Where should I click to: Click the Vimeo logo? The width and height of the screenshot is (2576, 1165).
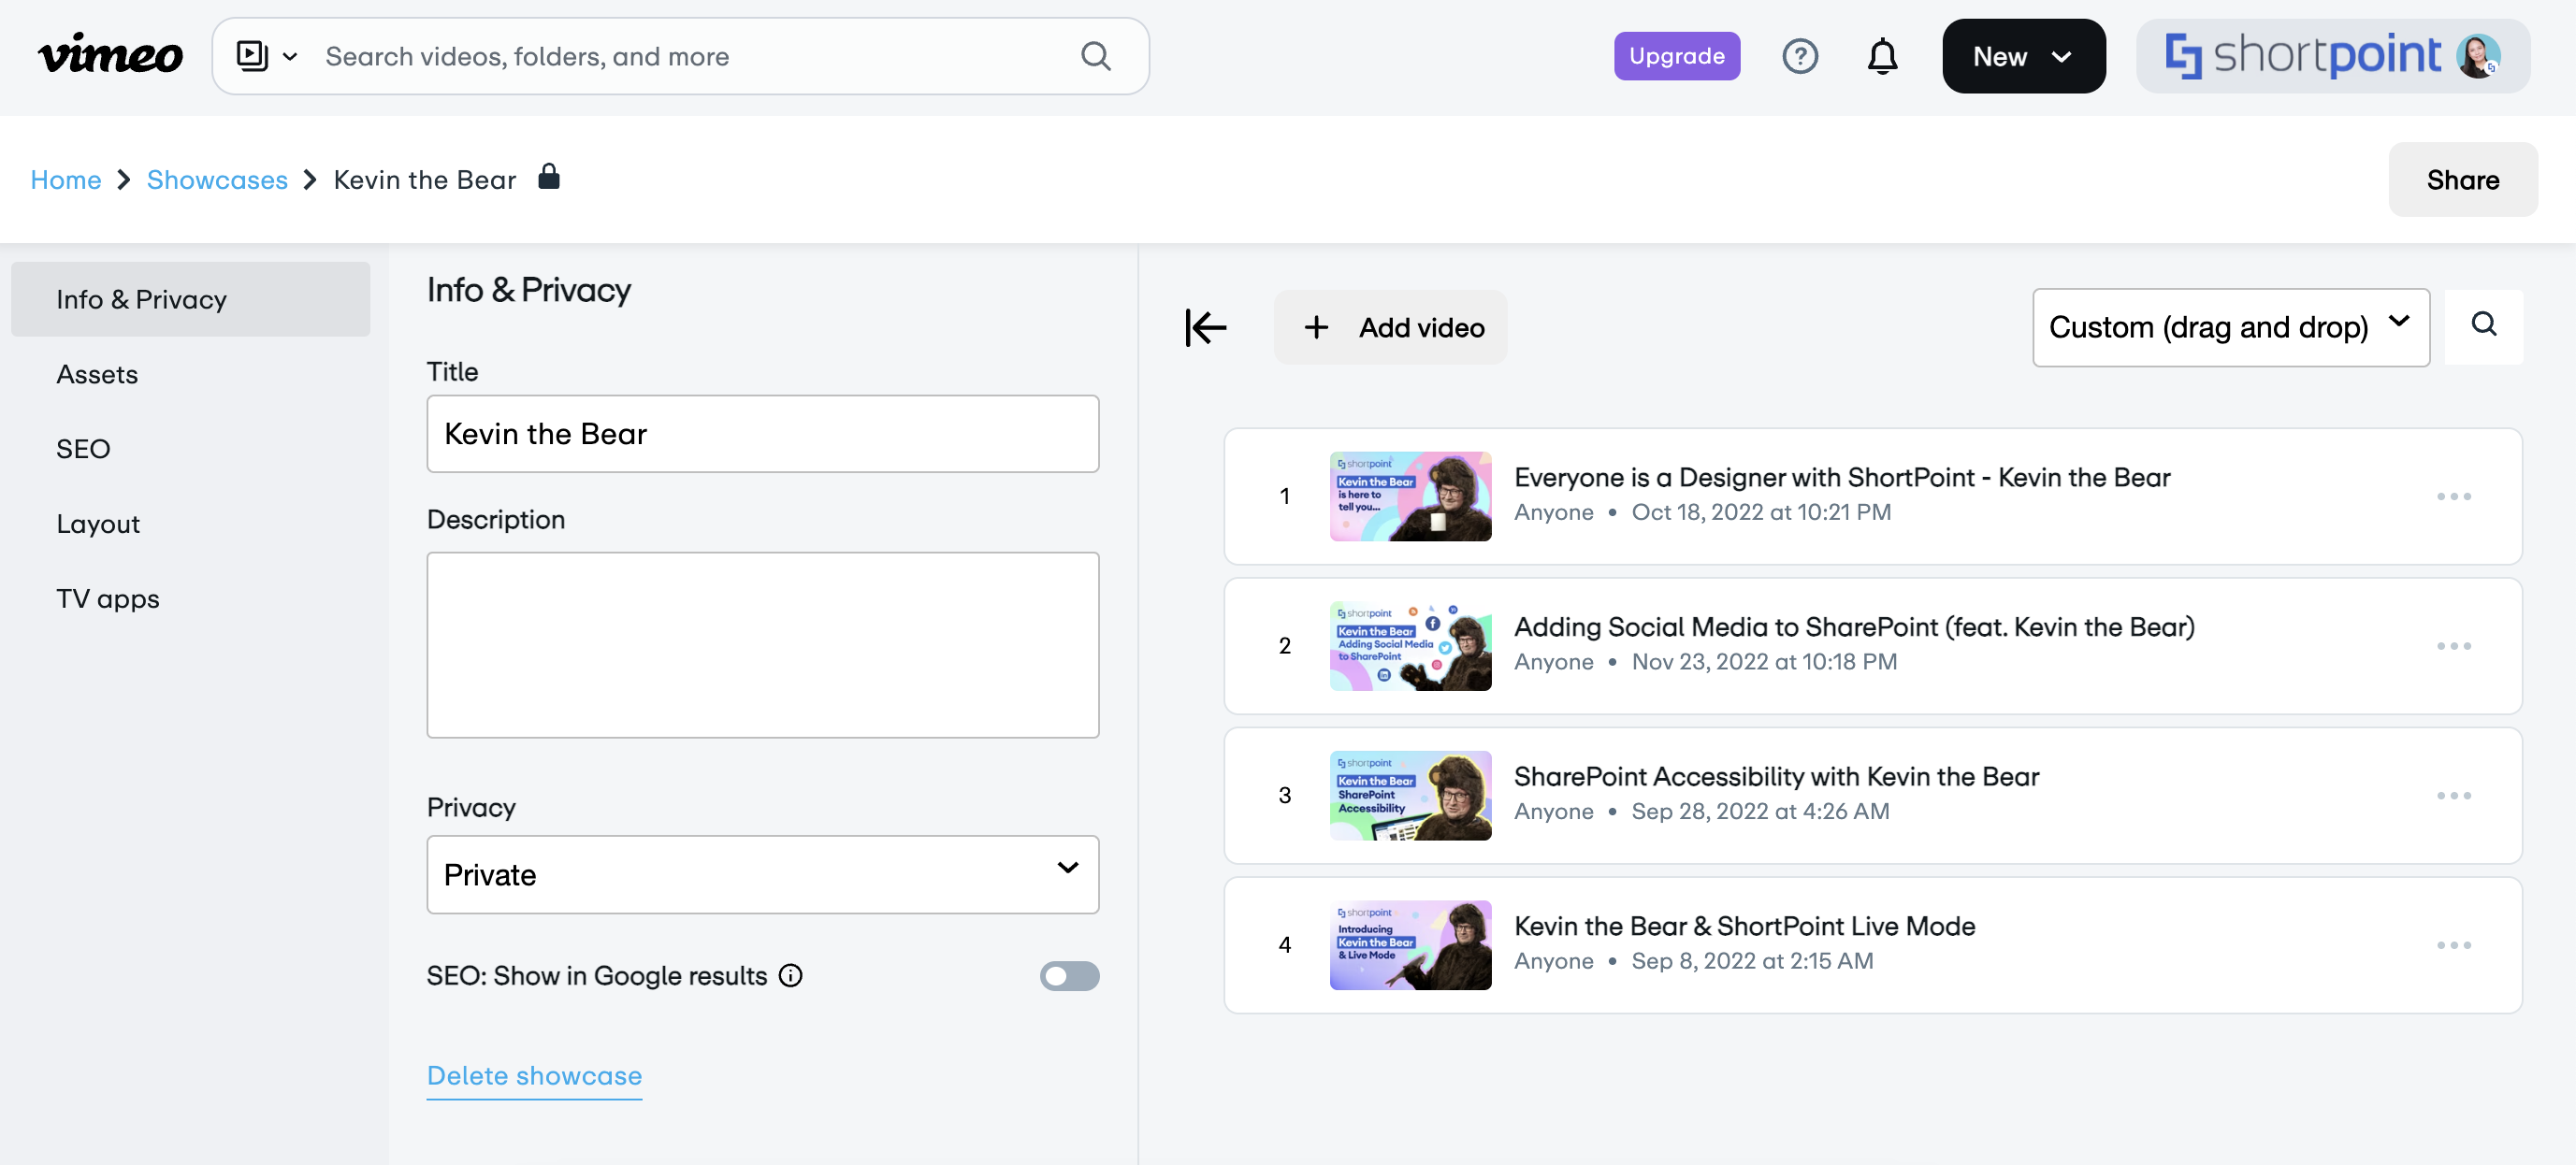point(110,56)
